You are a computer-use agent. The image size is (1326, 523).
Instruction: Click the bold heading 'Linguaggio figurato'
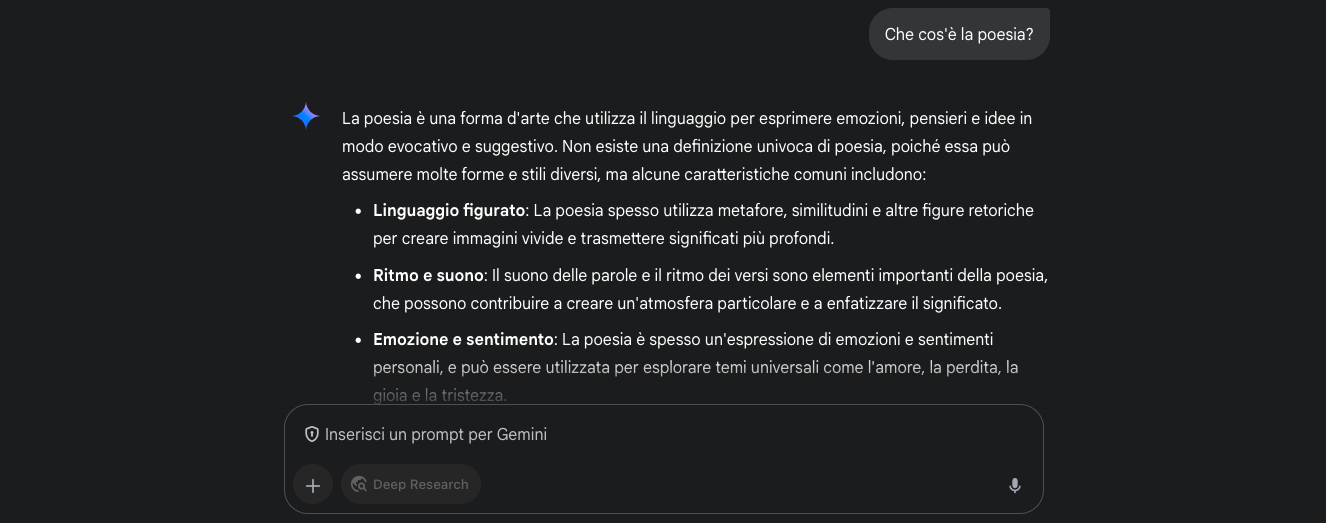[449, 211]
